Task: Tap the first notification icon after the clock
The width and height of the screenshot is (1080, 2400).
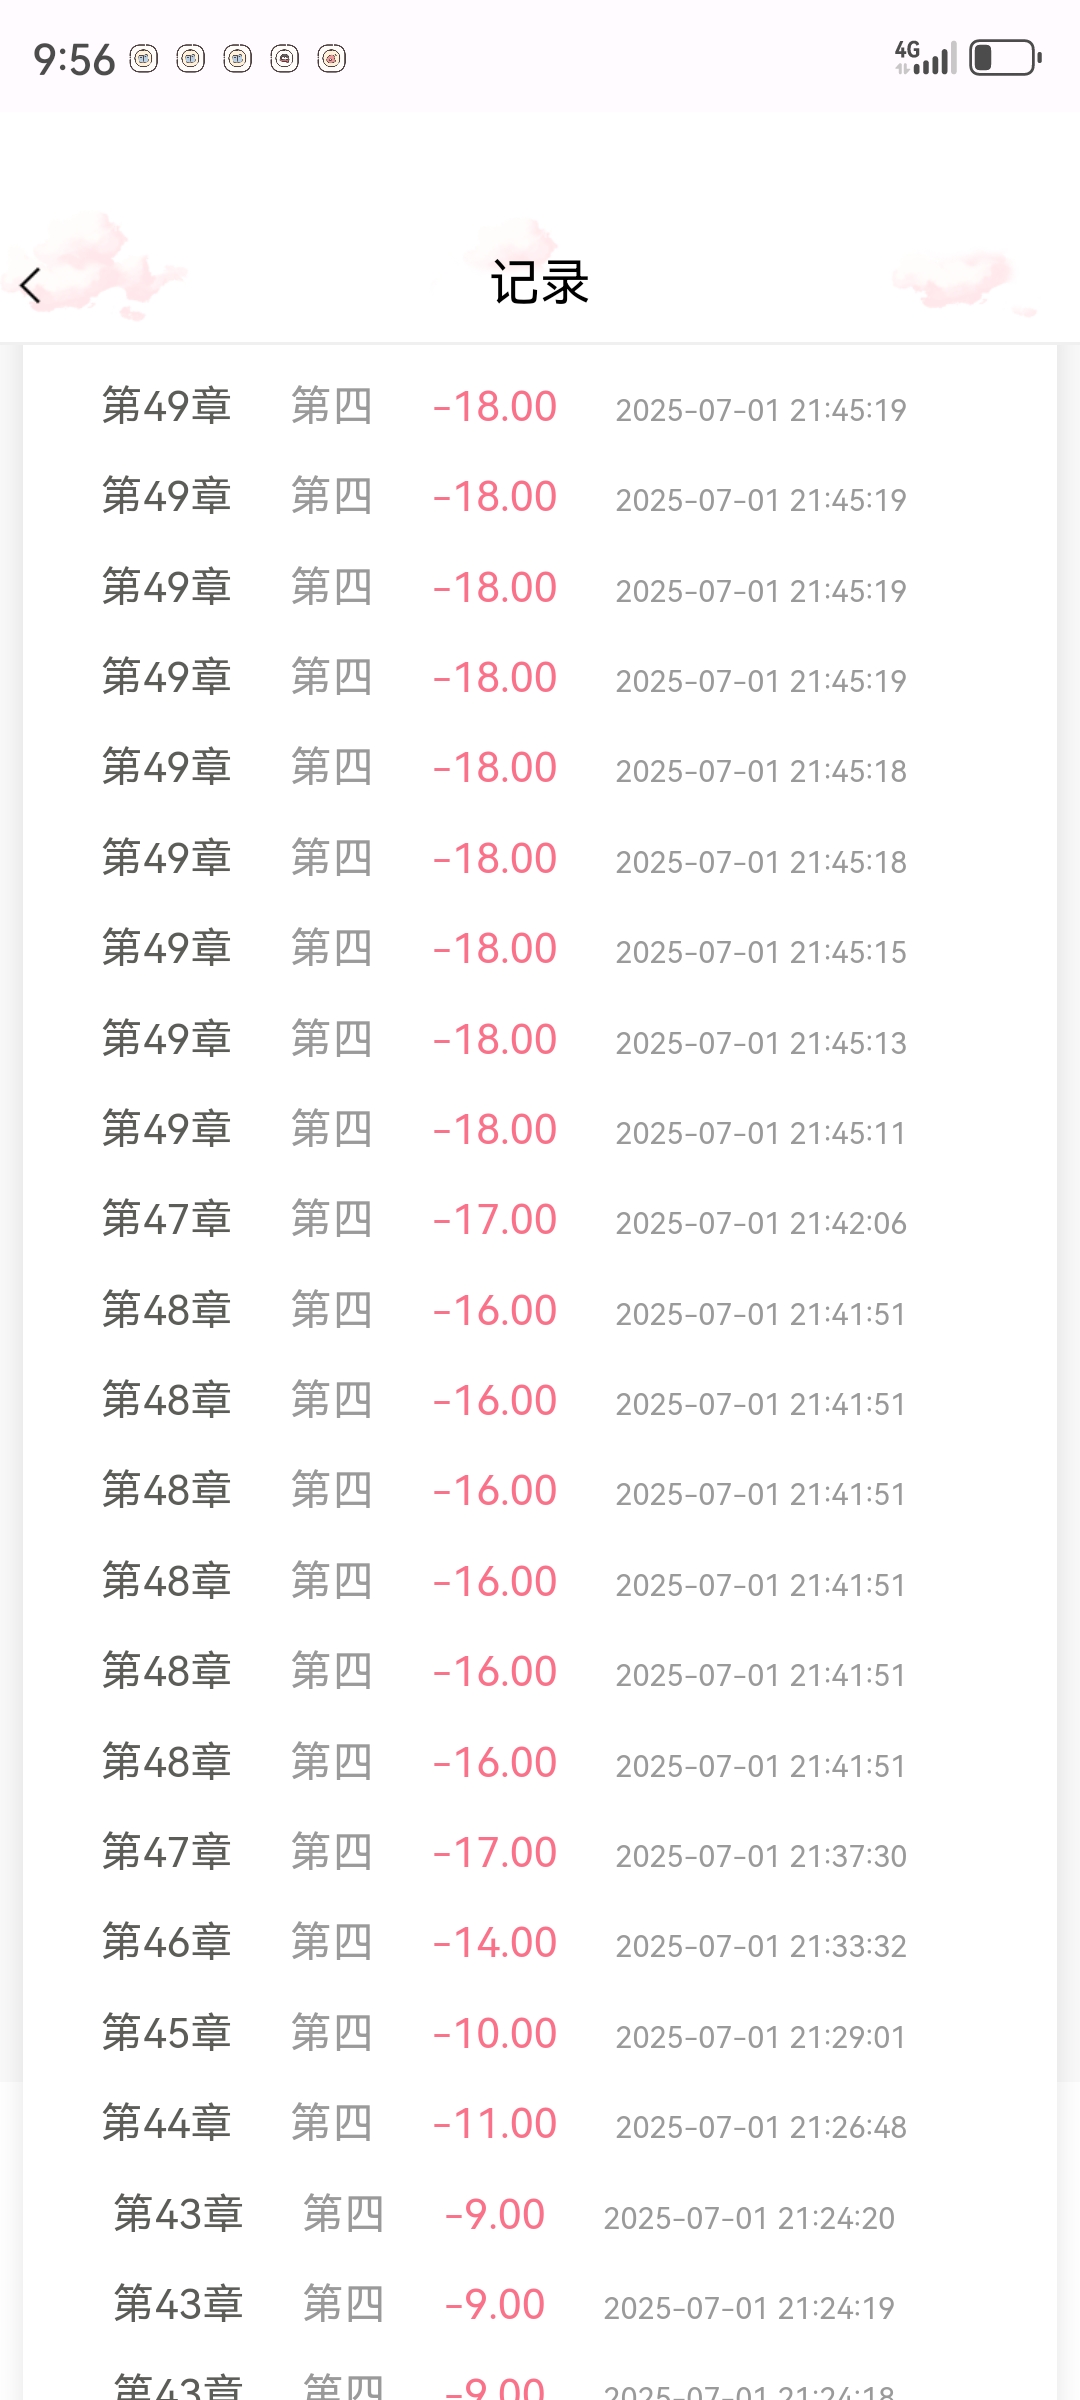Action: 144,59
